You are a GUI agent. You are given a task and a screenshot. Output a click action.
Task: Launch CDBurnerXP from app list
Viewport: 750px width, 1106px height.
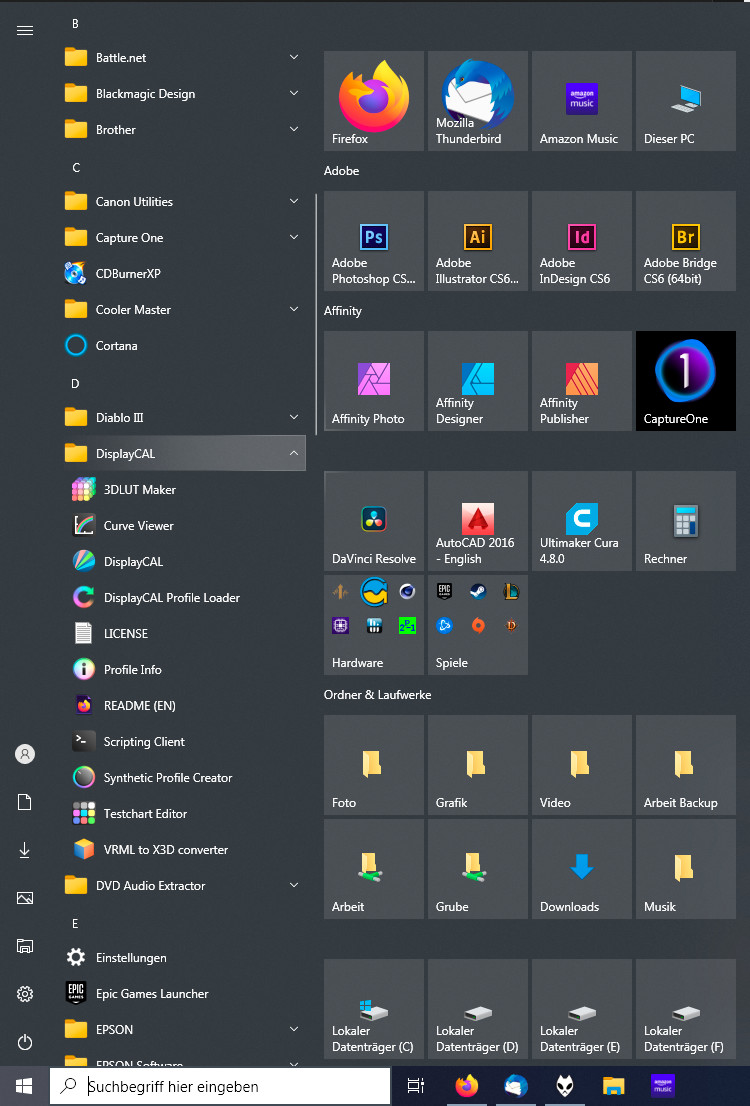click(185, 273)
